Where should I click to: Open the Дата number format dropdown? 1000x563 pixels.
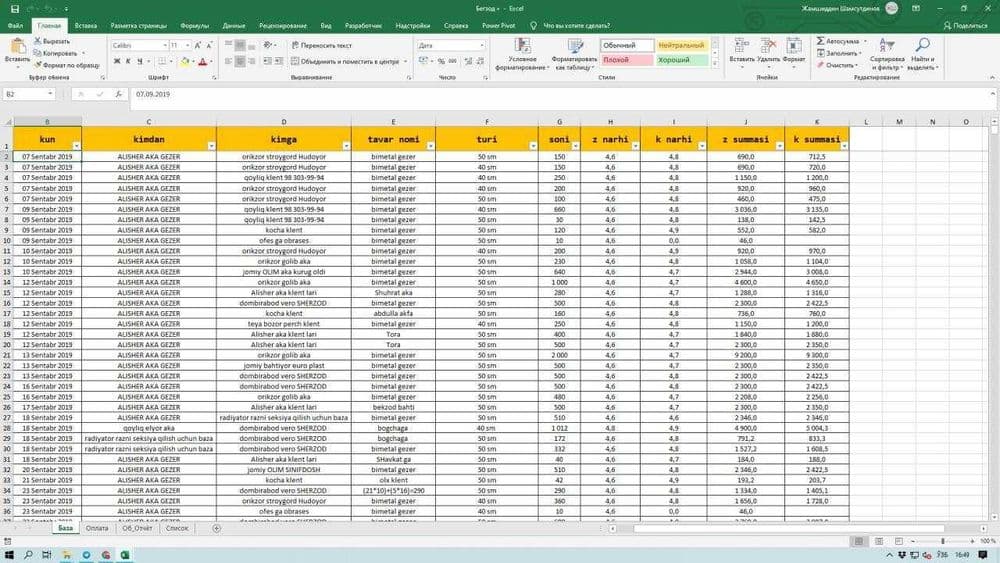(482, 45)
